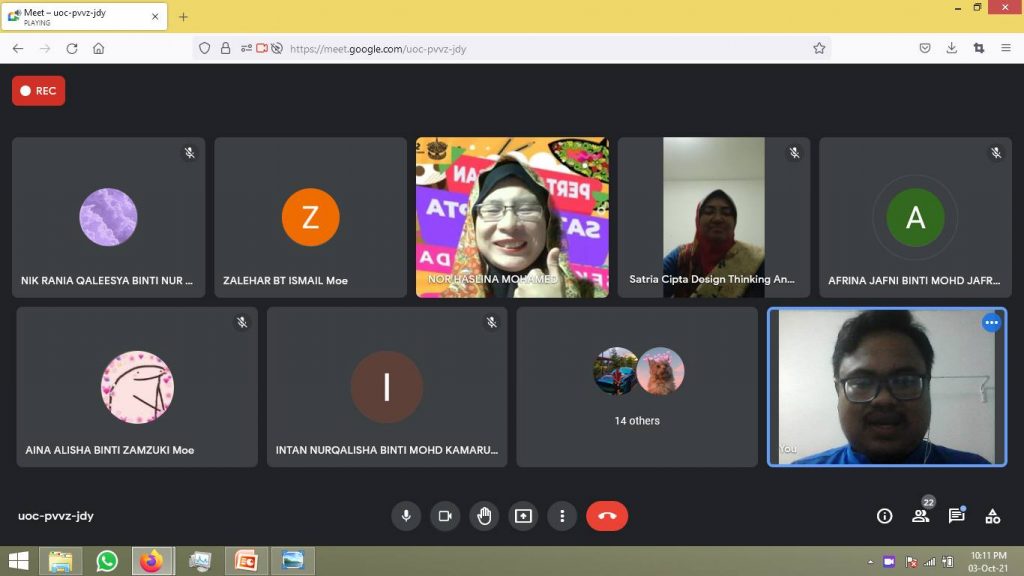Click the REC recording indicator
Screen dimensions: 1024x576
click(x=39, y=91)
